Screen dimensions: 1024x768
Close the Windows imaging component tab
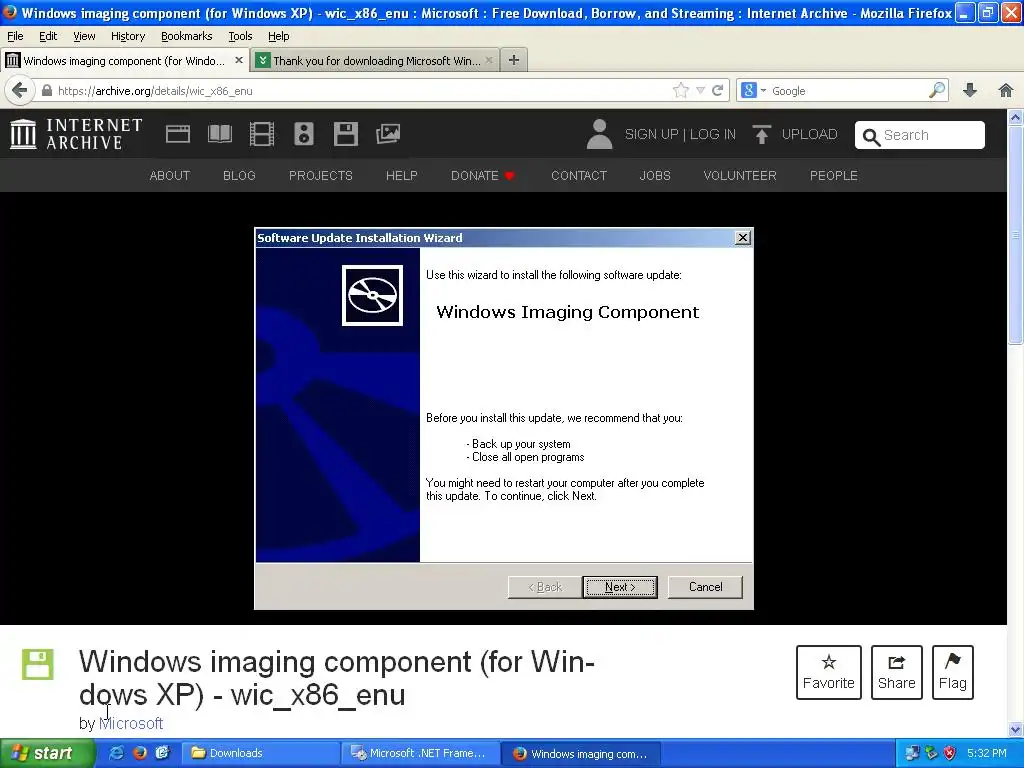coord(239,60)
